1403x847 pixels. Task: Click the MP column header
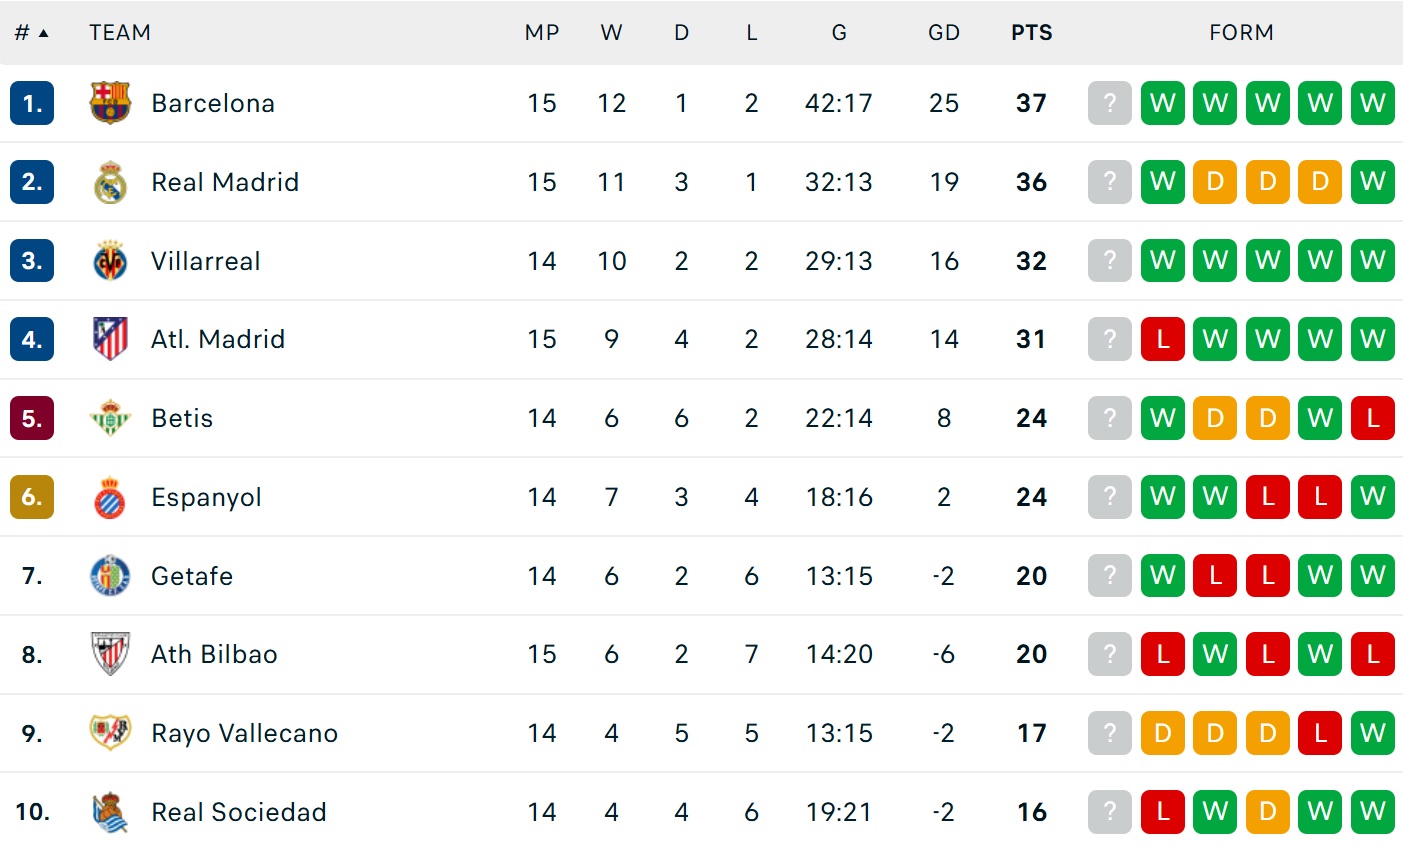point(541,33)
